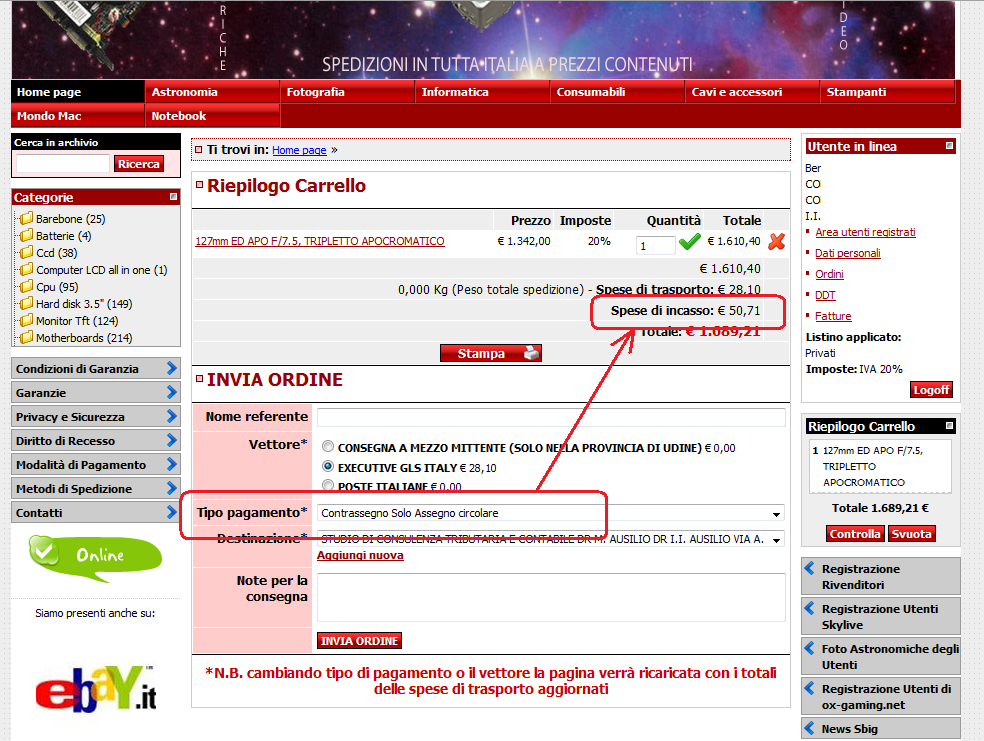Open the Consumabili menu tab

(x=617, y=92)
